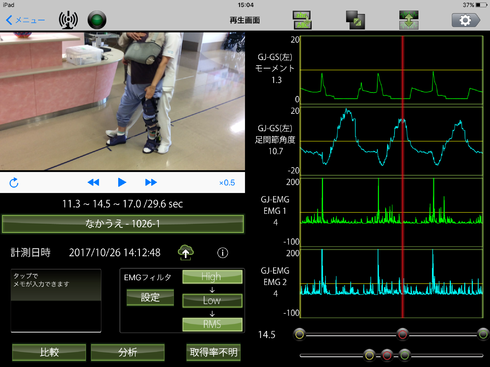Tap the 15:04 clock in status bar

[246, 5]
